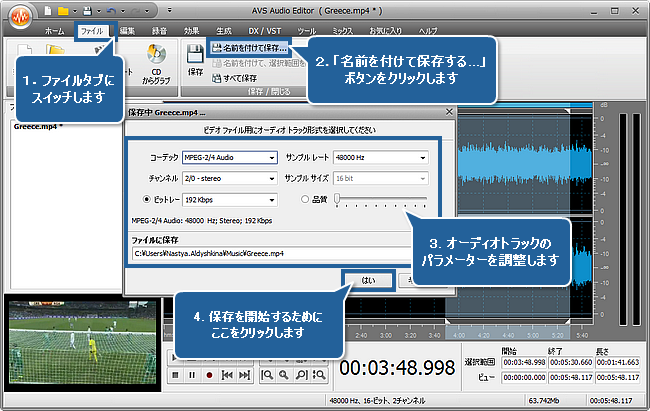
Task: Click the MPEG-2/4 Audio: 48000 Hz; Stereo; 192 Kbps summary
Action: click(202, 221)
